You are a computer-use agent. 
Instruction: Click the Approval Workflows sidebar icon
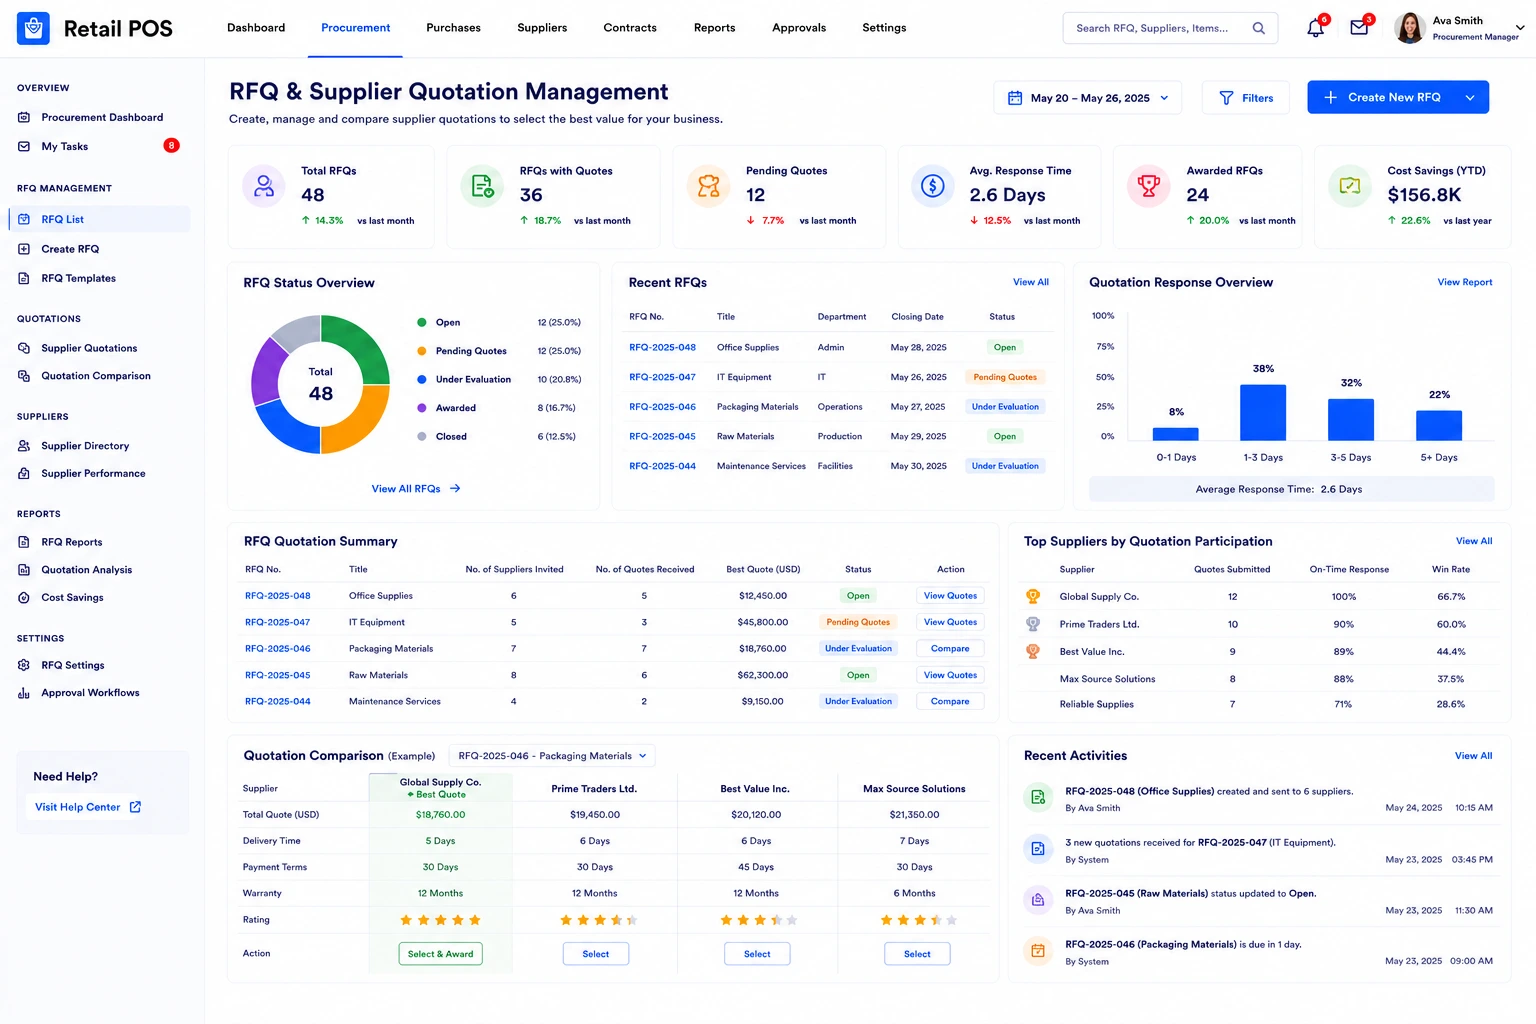[x=24, y=693]
